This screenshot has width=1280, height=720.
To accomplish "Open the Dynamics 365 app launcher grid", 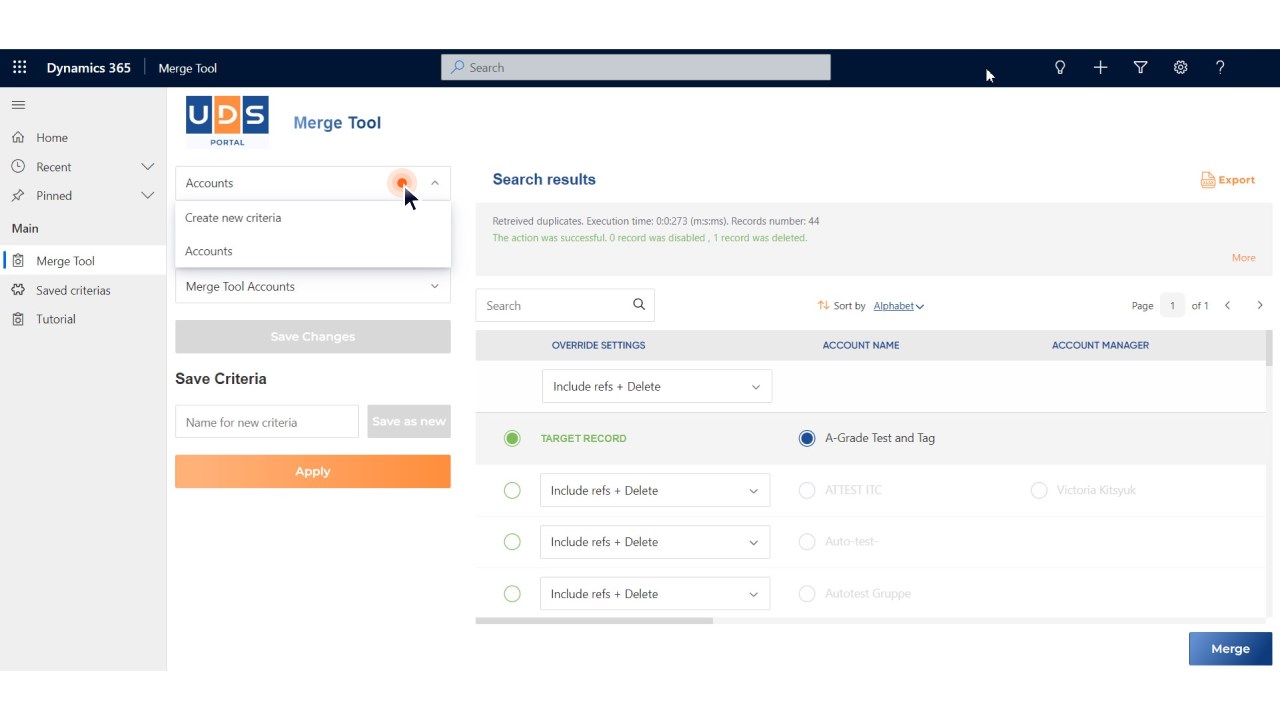I will [19, 68].
